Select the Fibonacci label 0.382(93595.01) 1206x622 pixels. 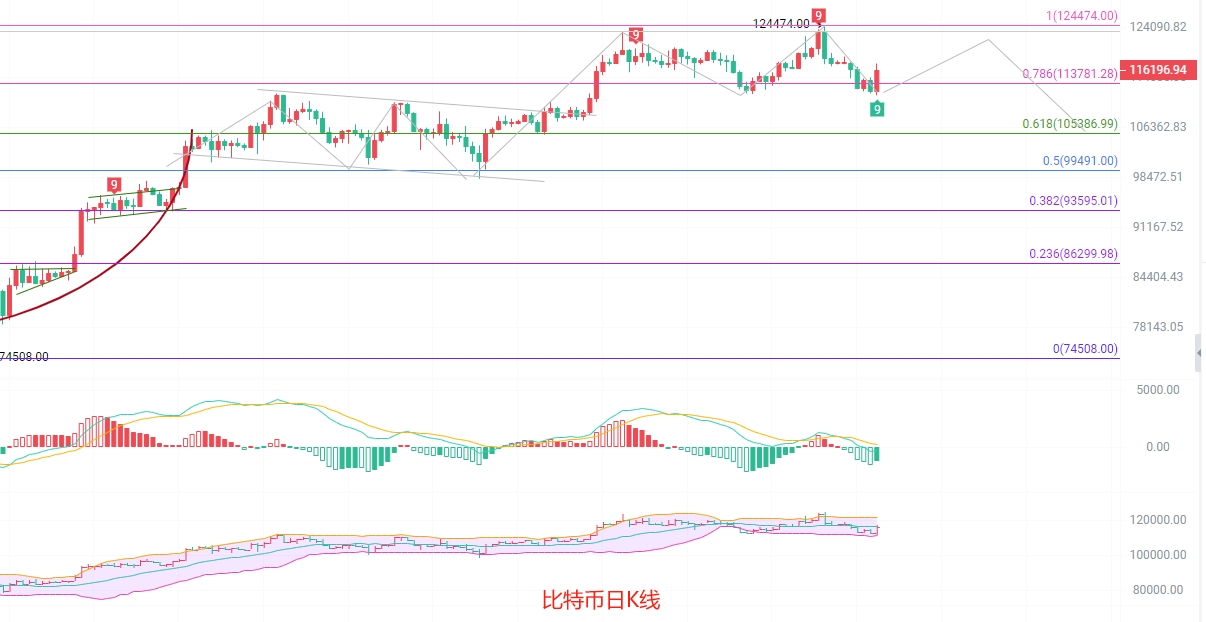1073,201
